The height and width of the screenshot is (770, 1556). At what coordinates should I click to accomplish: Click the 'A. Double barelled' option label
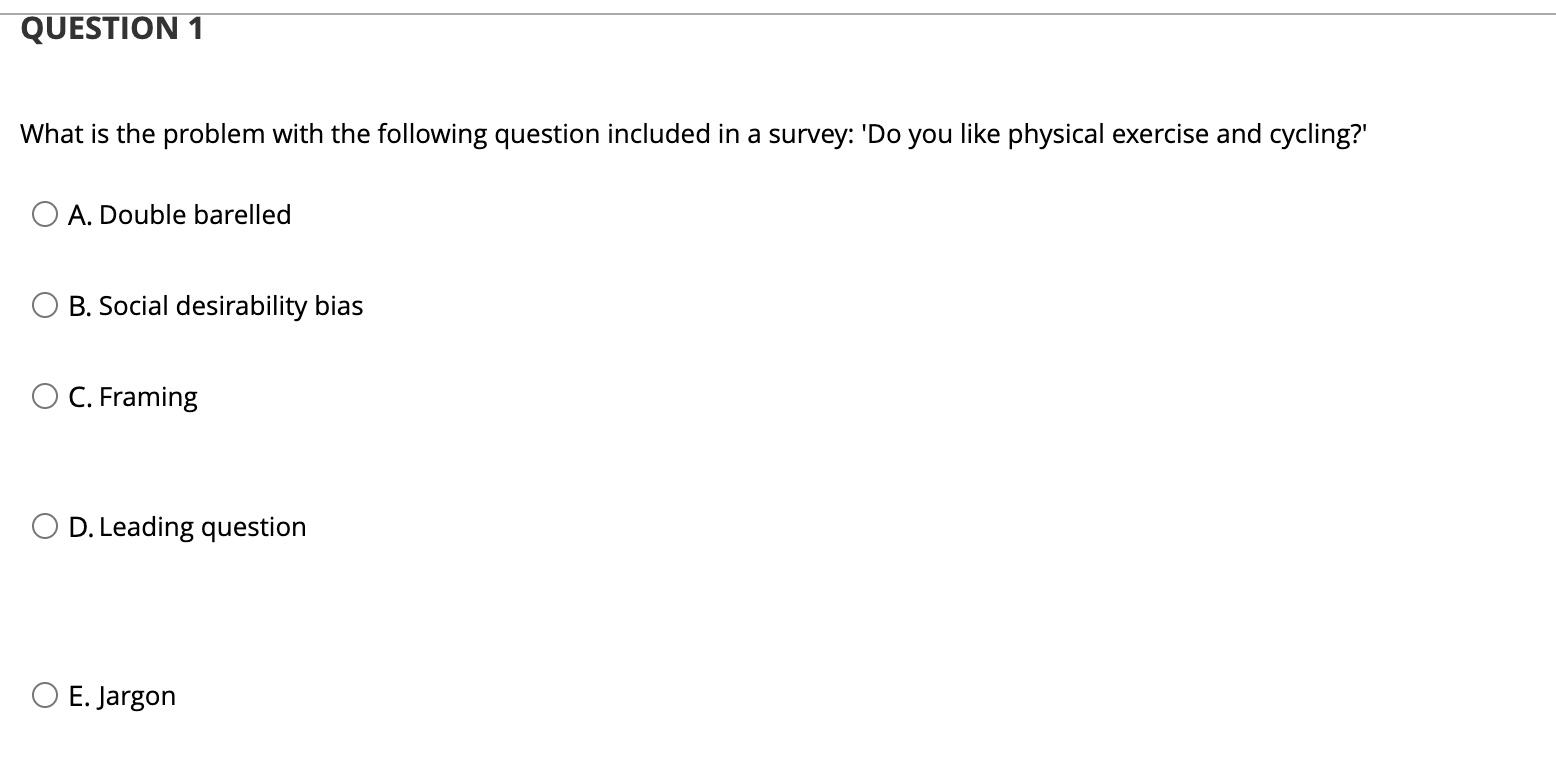coord(180,214)
